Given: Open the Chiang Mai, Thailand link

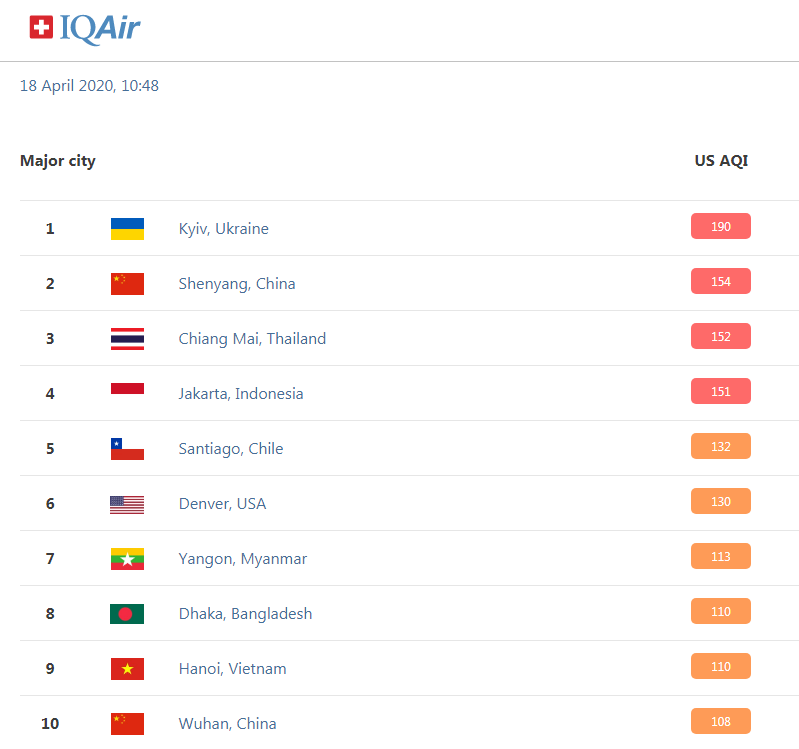Looking at the screenshot, I should pyautogui.click(x=252, y=339).
